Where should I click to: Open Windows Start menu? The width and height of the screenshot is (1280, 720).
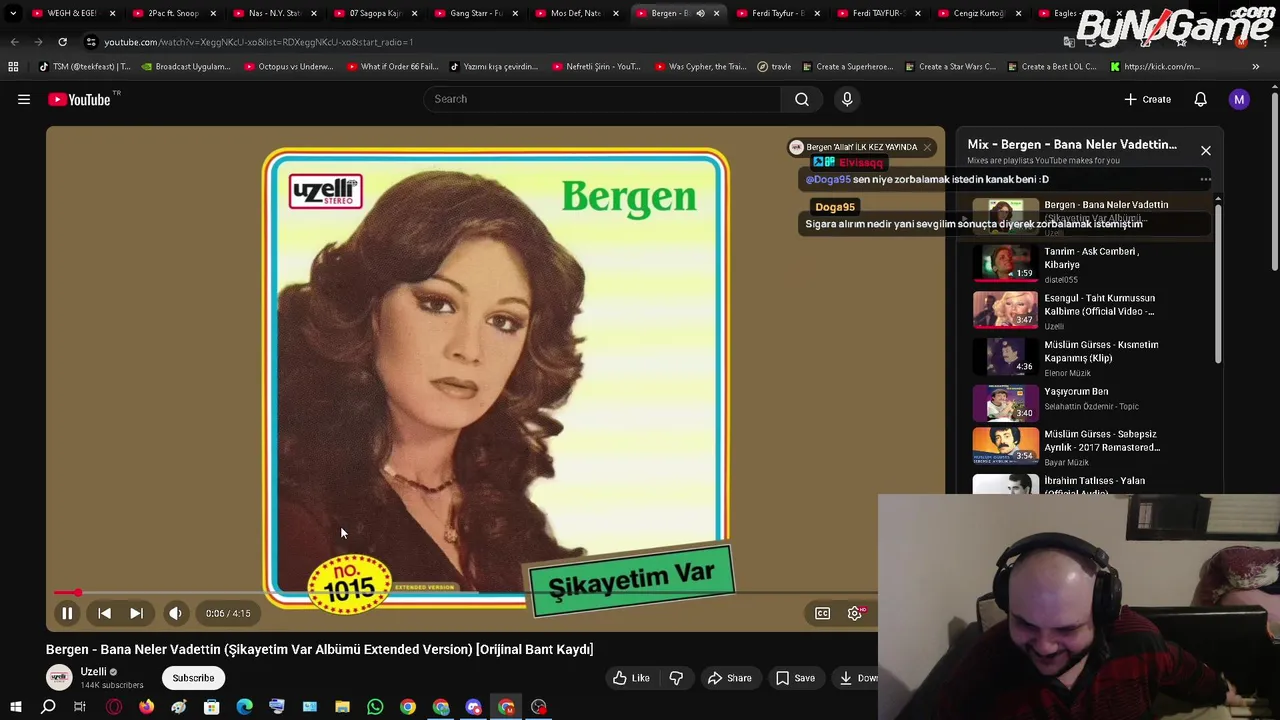coord(15,707)
